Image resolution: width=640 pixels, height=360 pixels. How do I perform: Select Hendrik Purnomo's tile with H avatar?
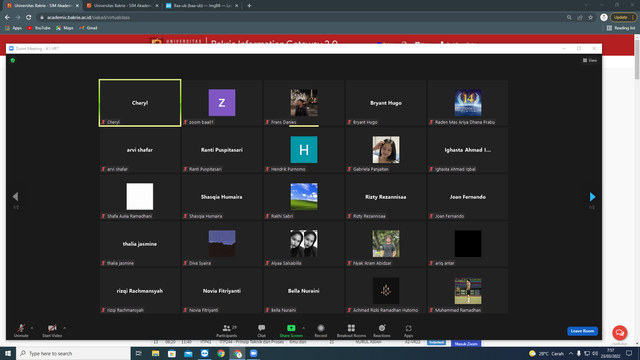tap(304, 150)
